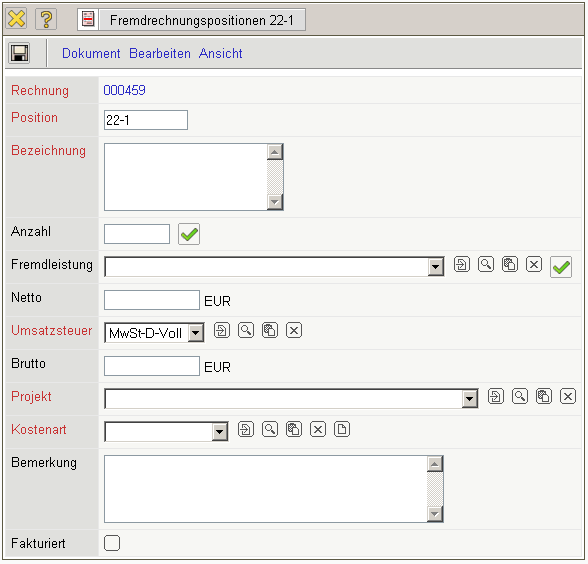
Task: Open the Ansicht menu
Action: pyautogui.click(x=220, y=53)
